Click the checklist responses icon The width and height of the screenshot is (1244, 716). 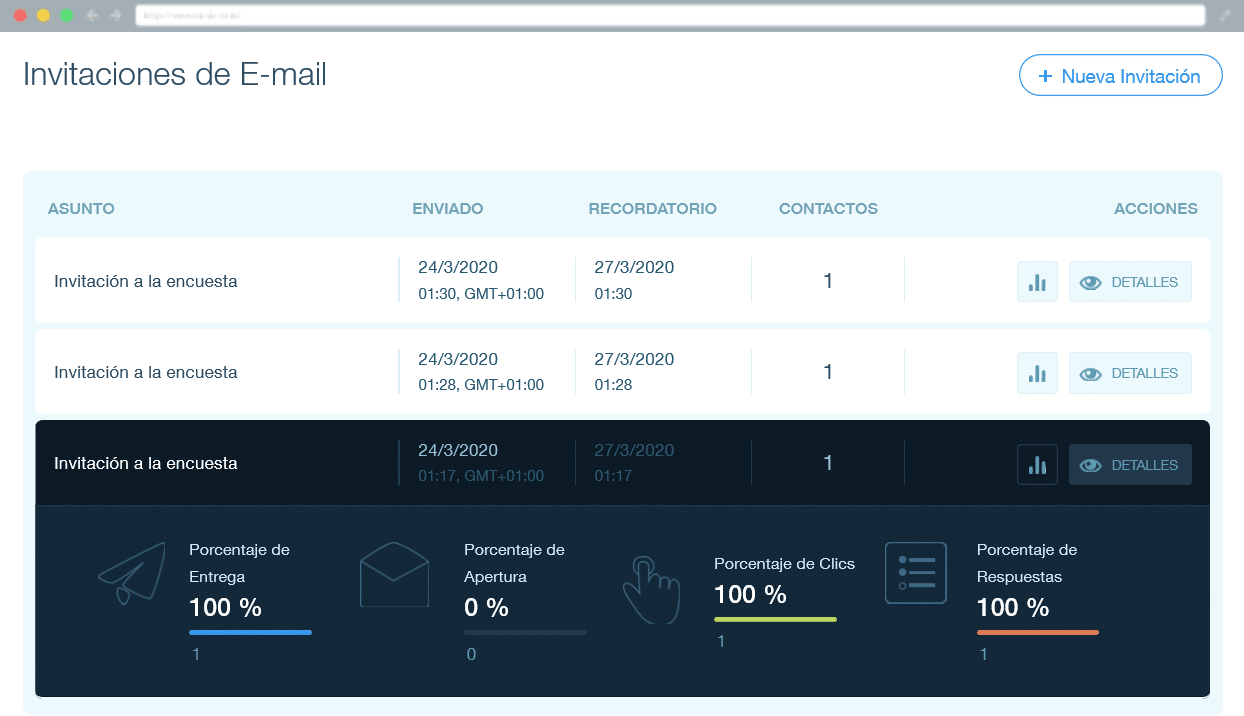coord(915,573)
